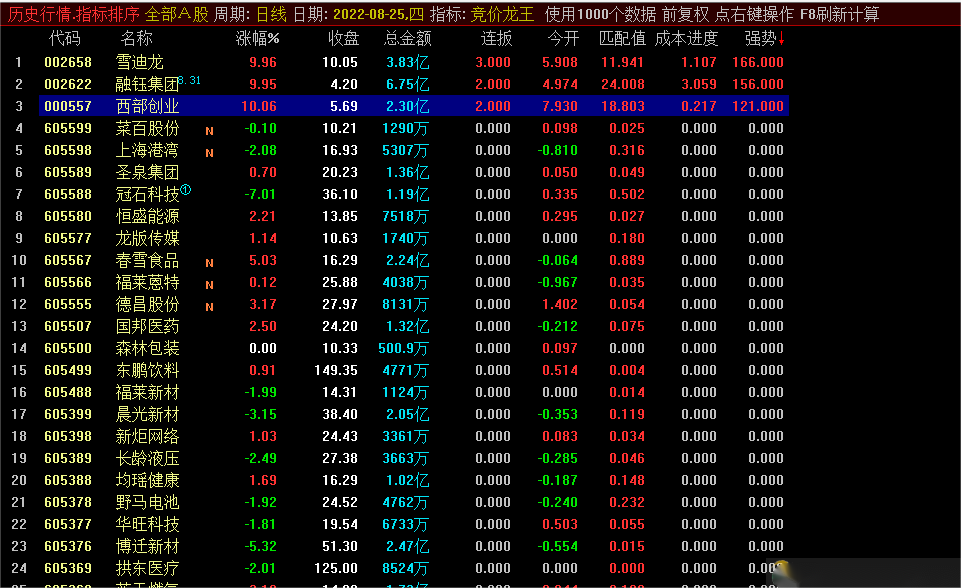Select stock code 000557
961x588 pixels.
tap(68, 106)
